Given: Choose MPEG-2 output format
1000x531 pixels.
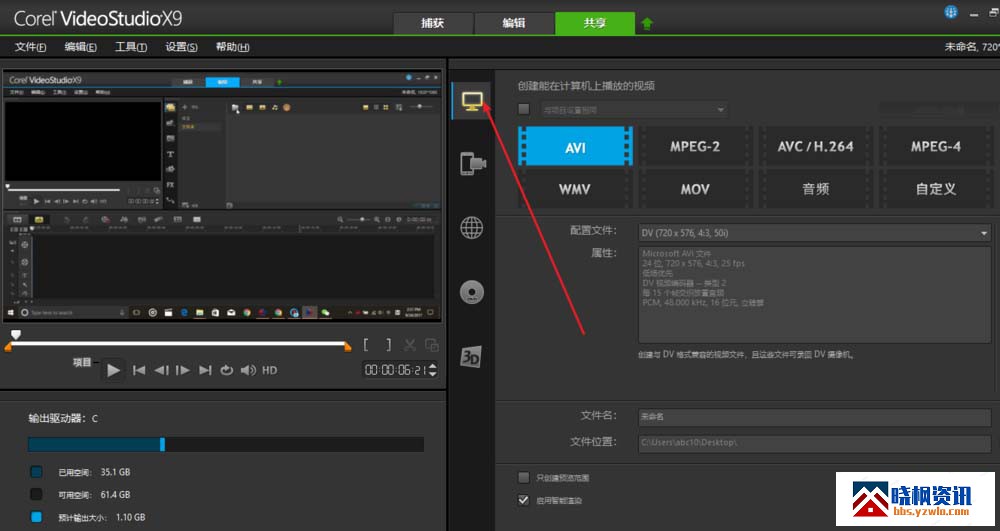Looking at the screenshot, I should pyautogui.click(x=695, y=147).
